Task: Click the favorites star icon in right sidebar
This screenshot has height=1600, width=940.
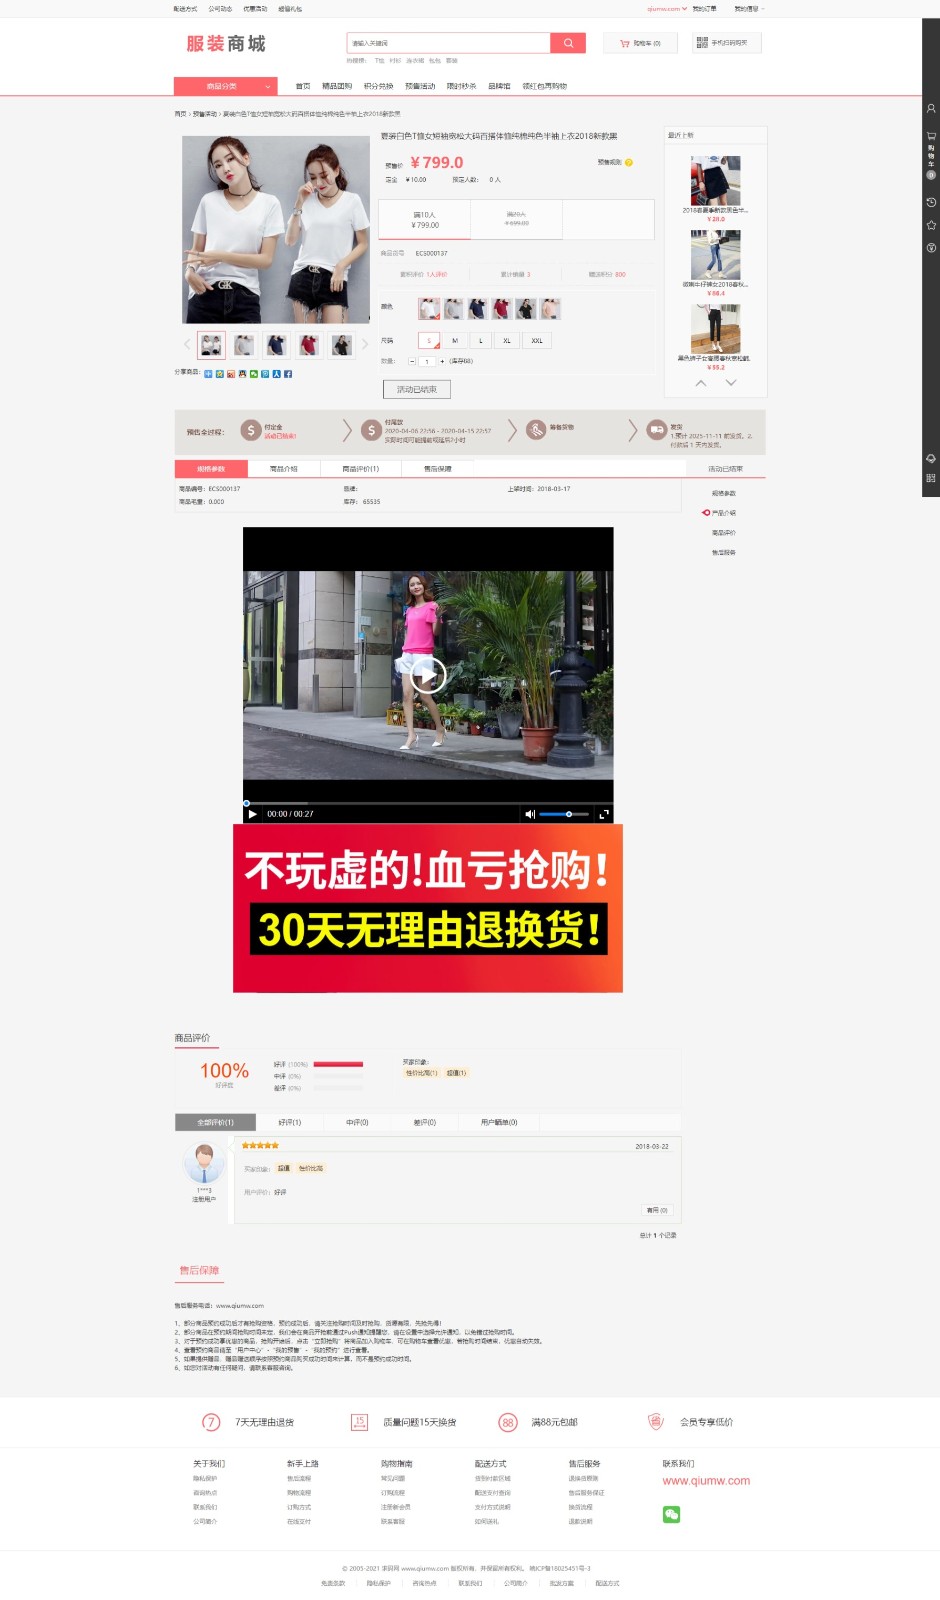Action: point(931,225)
